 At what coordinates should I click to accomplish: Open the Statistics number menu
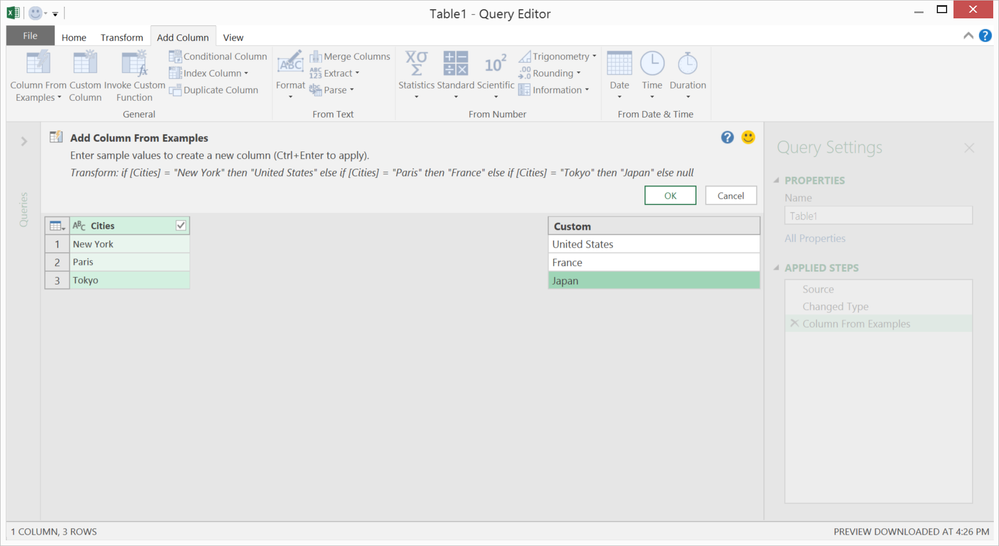click(x=416, y=75)
